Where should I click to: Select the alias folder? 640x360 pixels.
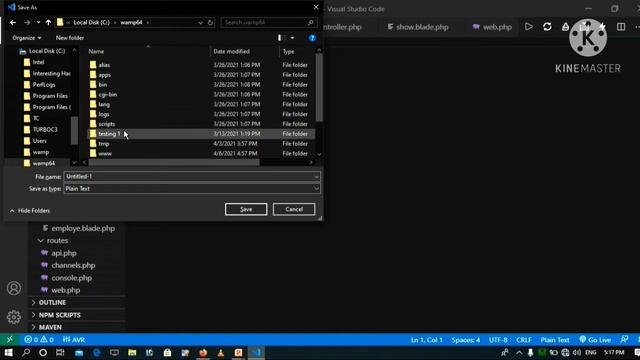tap(104, 65)
